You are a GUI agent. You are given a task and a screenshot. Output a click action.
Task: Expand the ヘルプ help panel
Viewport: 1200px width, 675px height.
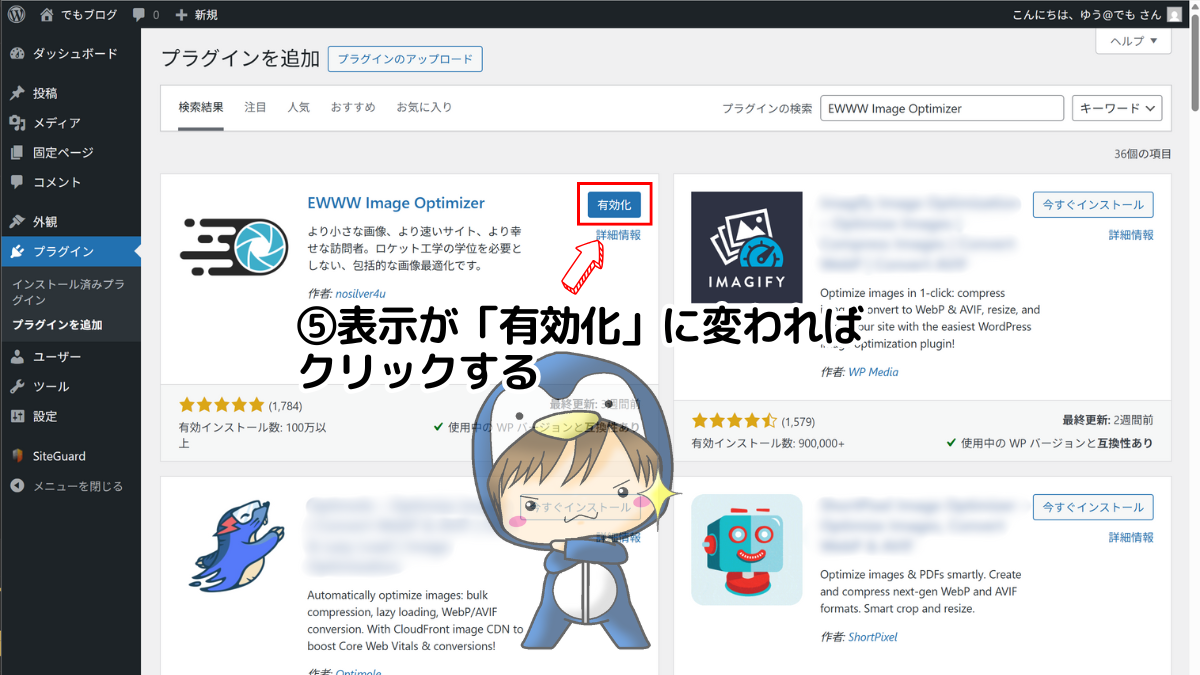point(1133,41)
